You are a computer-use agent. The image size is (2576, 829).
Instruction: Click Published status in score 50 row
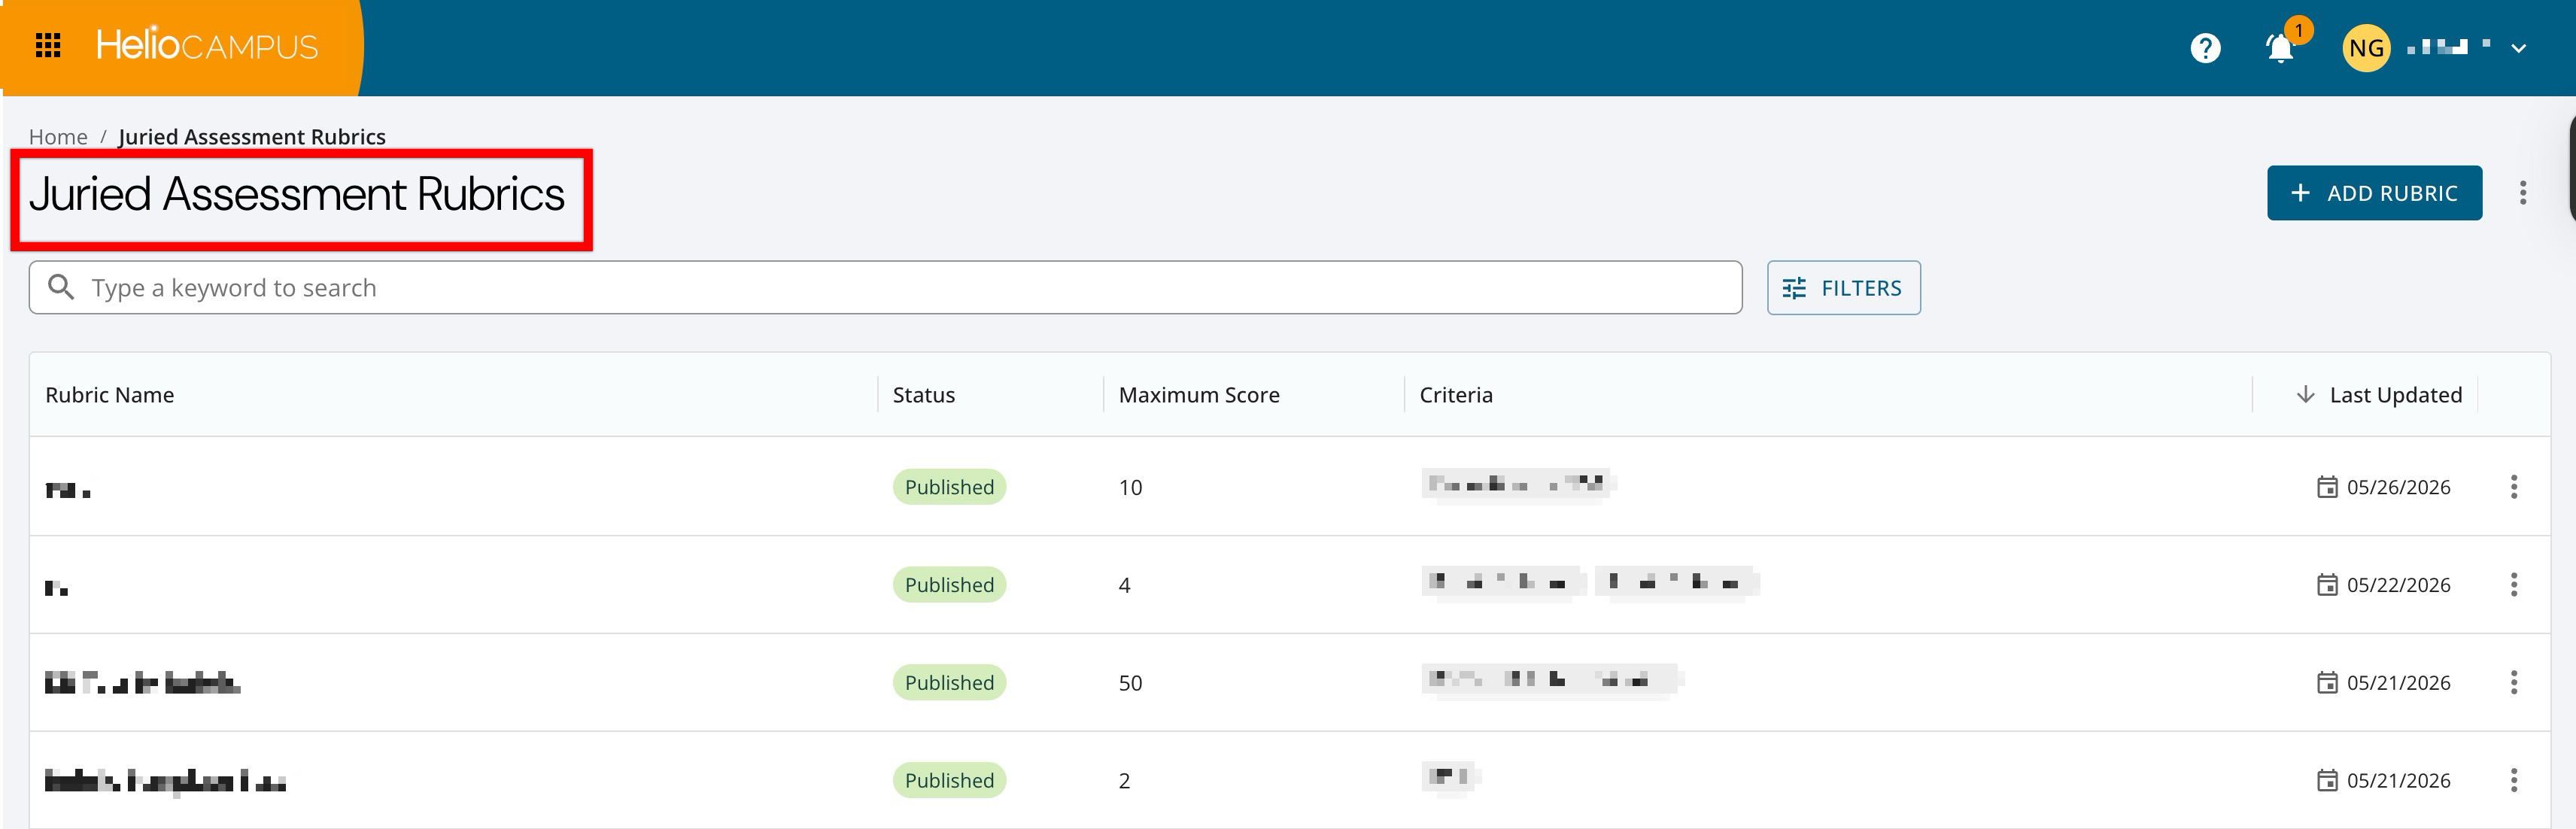pos(949,683)
